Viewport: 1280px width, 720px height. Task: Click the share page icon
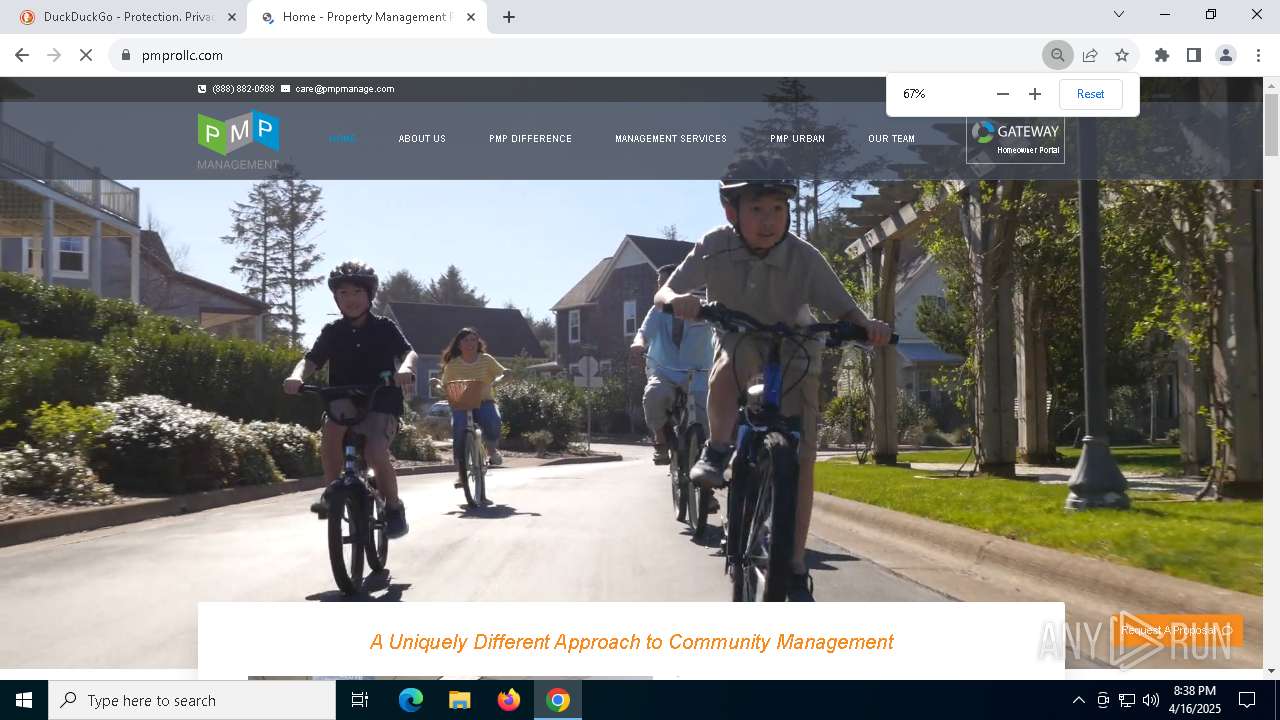[x=1090, y=55]
